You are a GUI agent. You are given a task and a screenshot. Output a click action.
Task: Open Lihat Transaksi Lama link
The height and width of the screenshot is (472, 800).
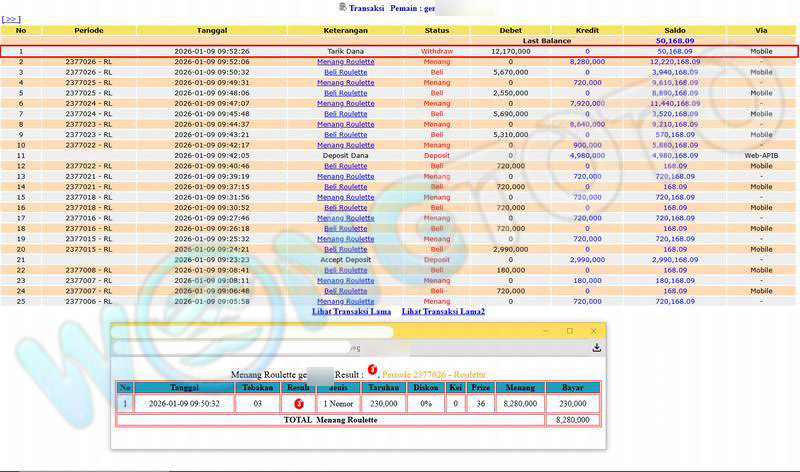351,312
